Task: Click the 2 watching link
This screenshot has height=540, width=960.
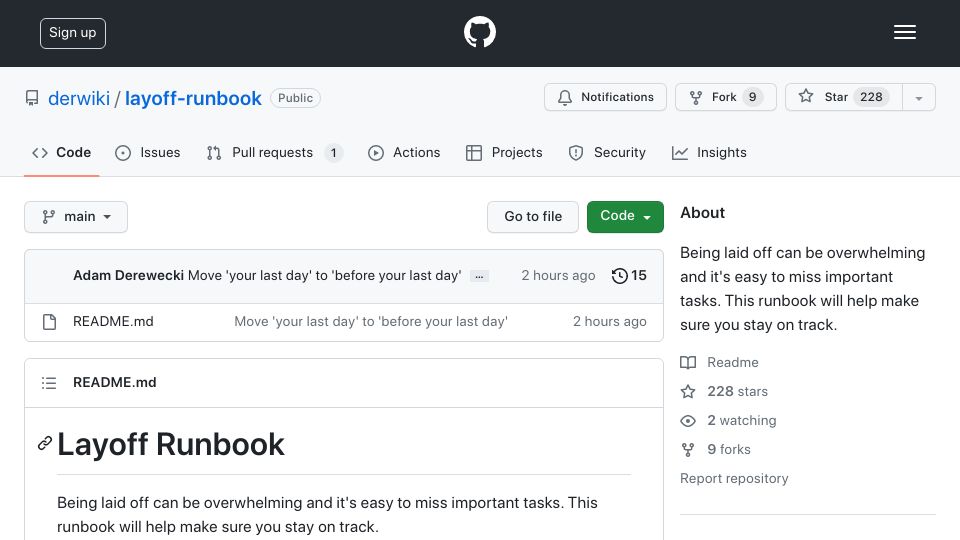Action: point(729,421)
